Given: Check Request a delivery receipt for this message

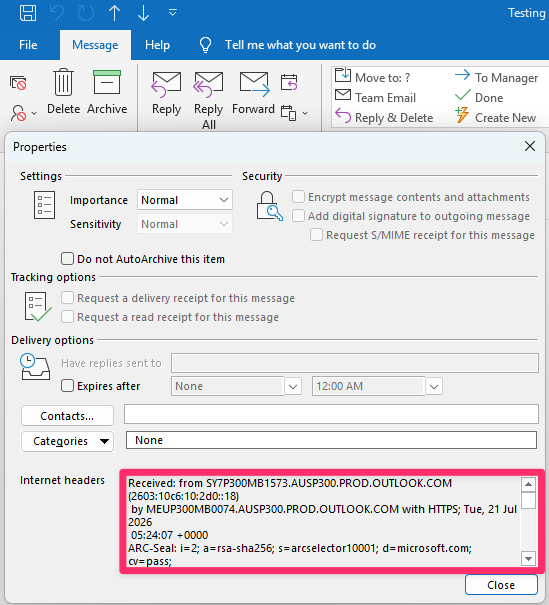Looking at the screenshot, I should pos(67,298).
